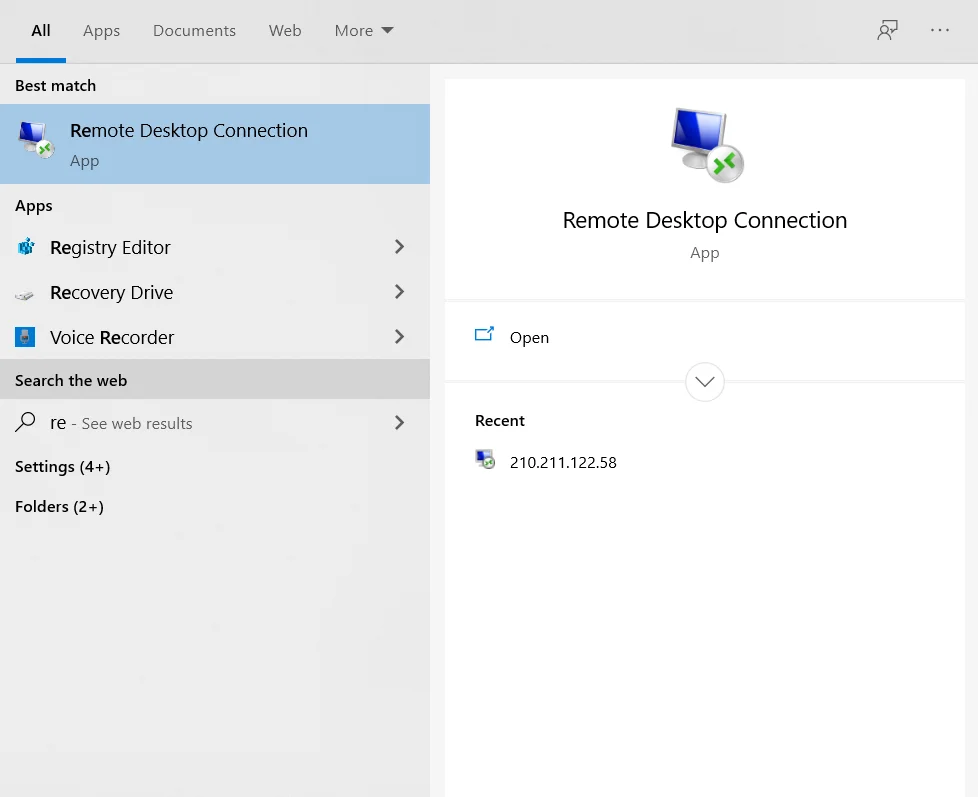The image size is (978, 797).
Task: Click Remote Desktop Connection title in preview pane
Action: 705,220
